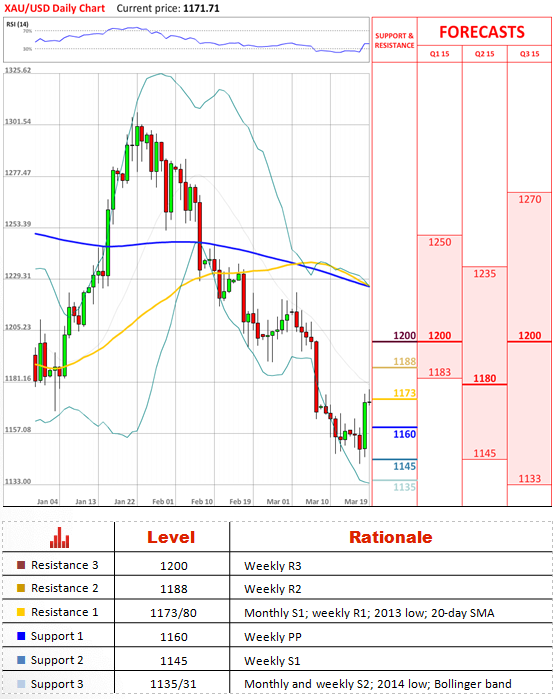Click the Rationale column header
This screenshot has height=699, width=555.
(391, 537)
